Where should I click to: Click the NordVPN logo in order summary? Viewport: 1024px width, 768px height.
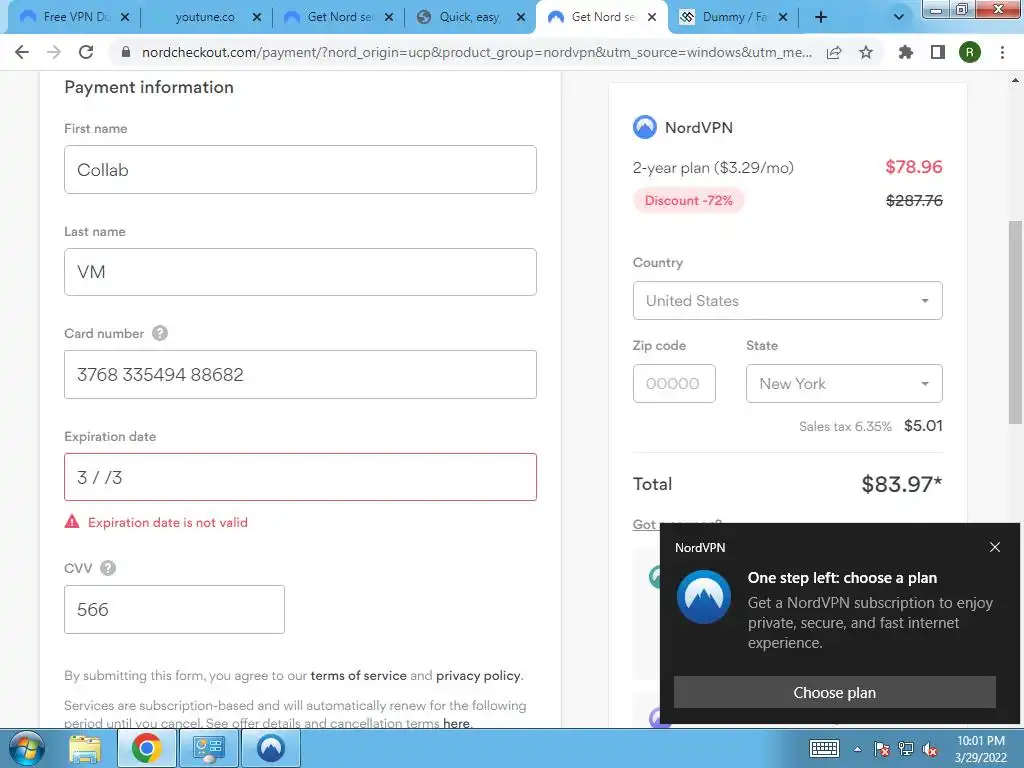(645, 127)
